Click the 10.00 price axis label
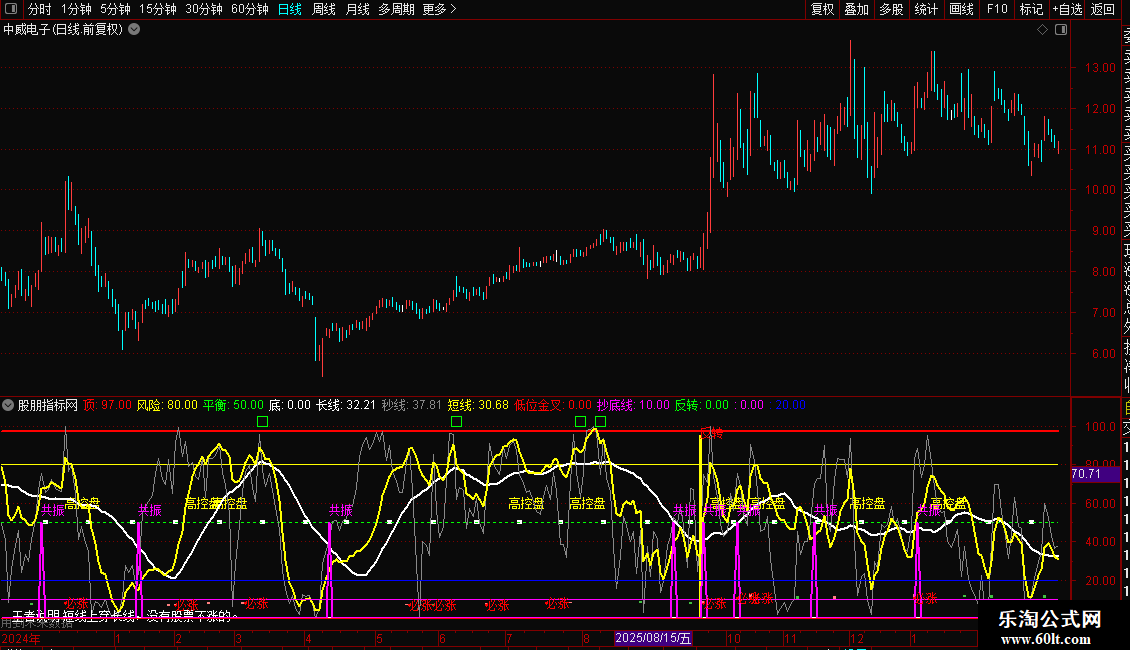 coord(1100,190)
